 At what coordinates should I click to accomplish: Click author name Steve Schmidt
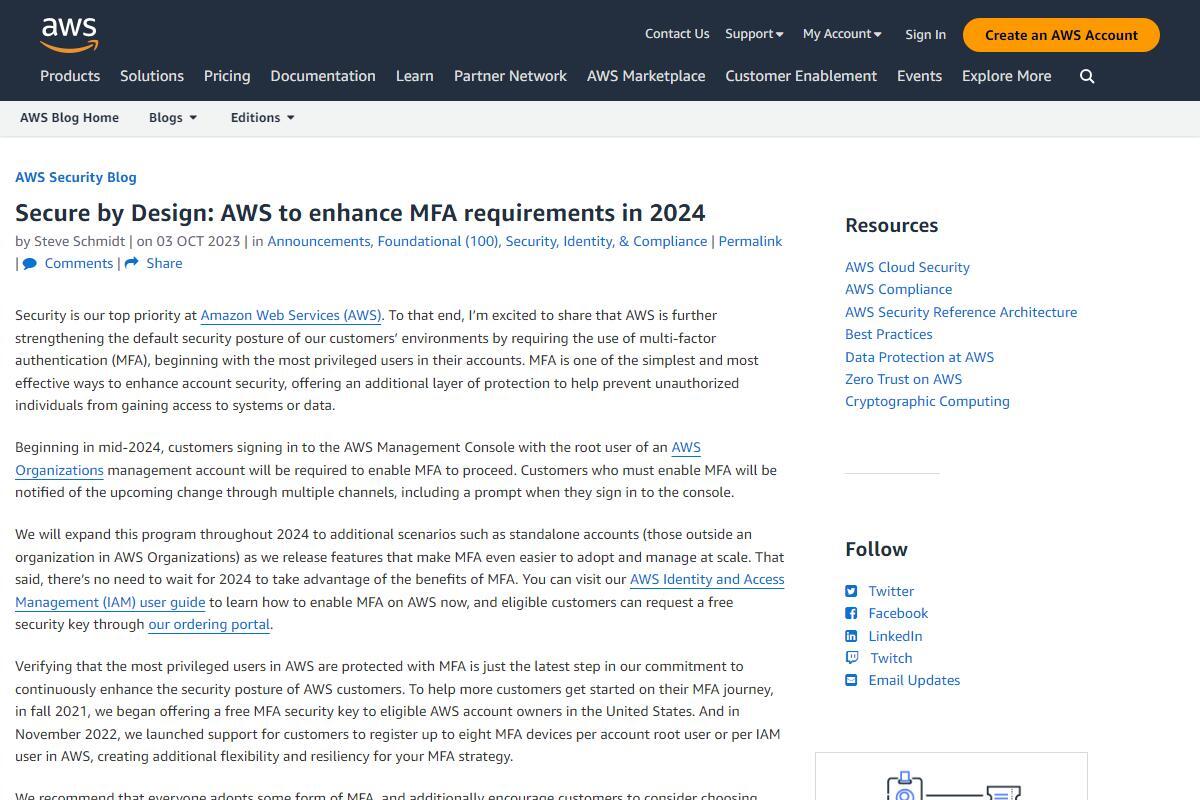pyautogui.click(x=80, y=241)
